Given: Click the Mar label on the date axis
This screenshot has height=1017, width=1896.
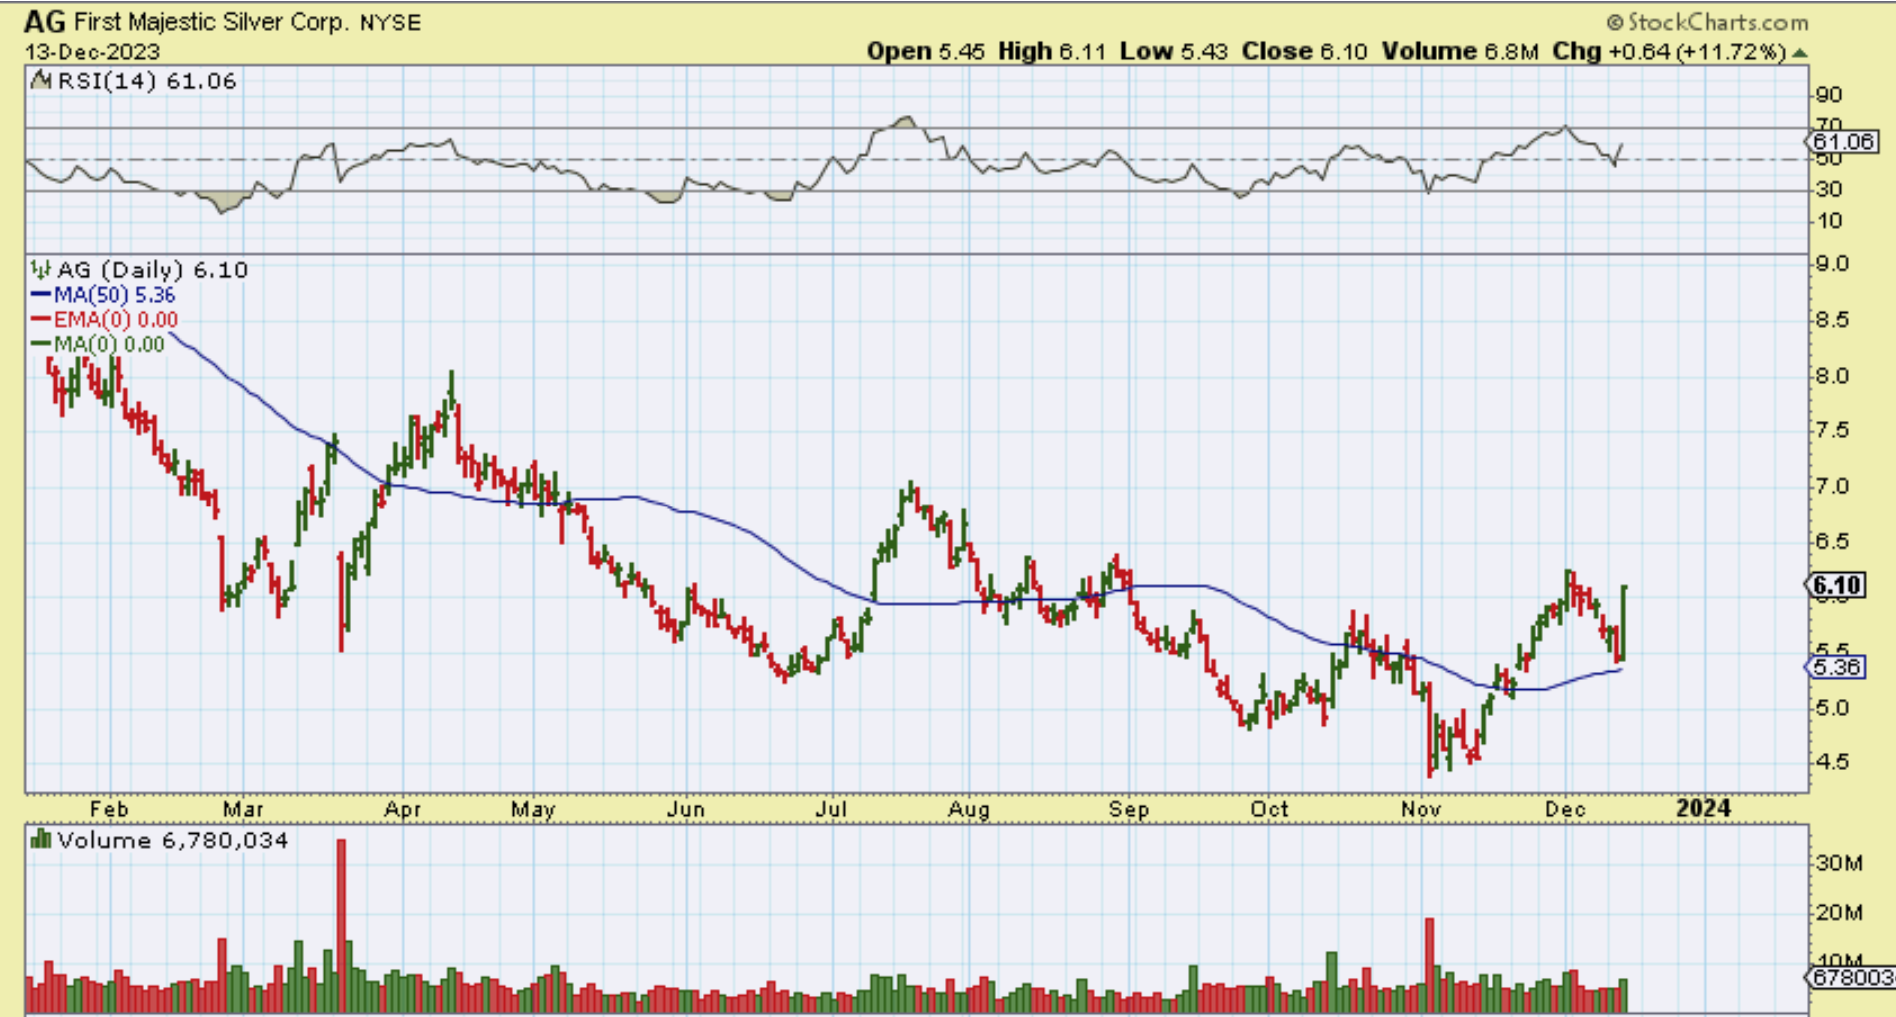Looking at the screenshot, I should 243,809.
